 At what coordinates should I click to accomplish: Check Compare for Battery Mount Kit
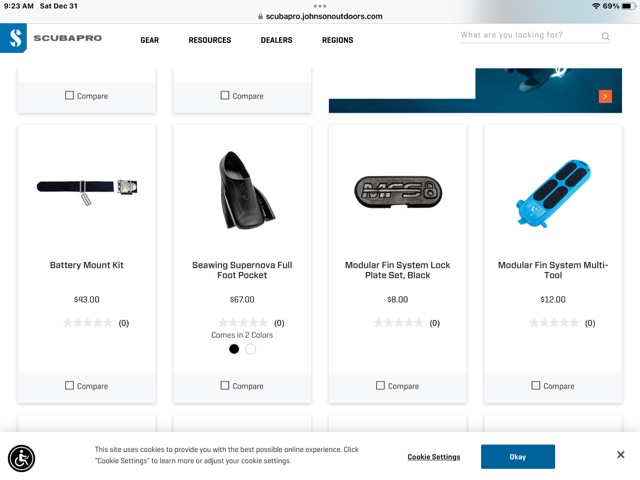[69, 385]
